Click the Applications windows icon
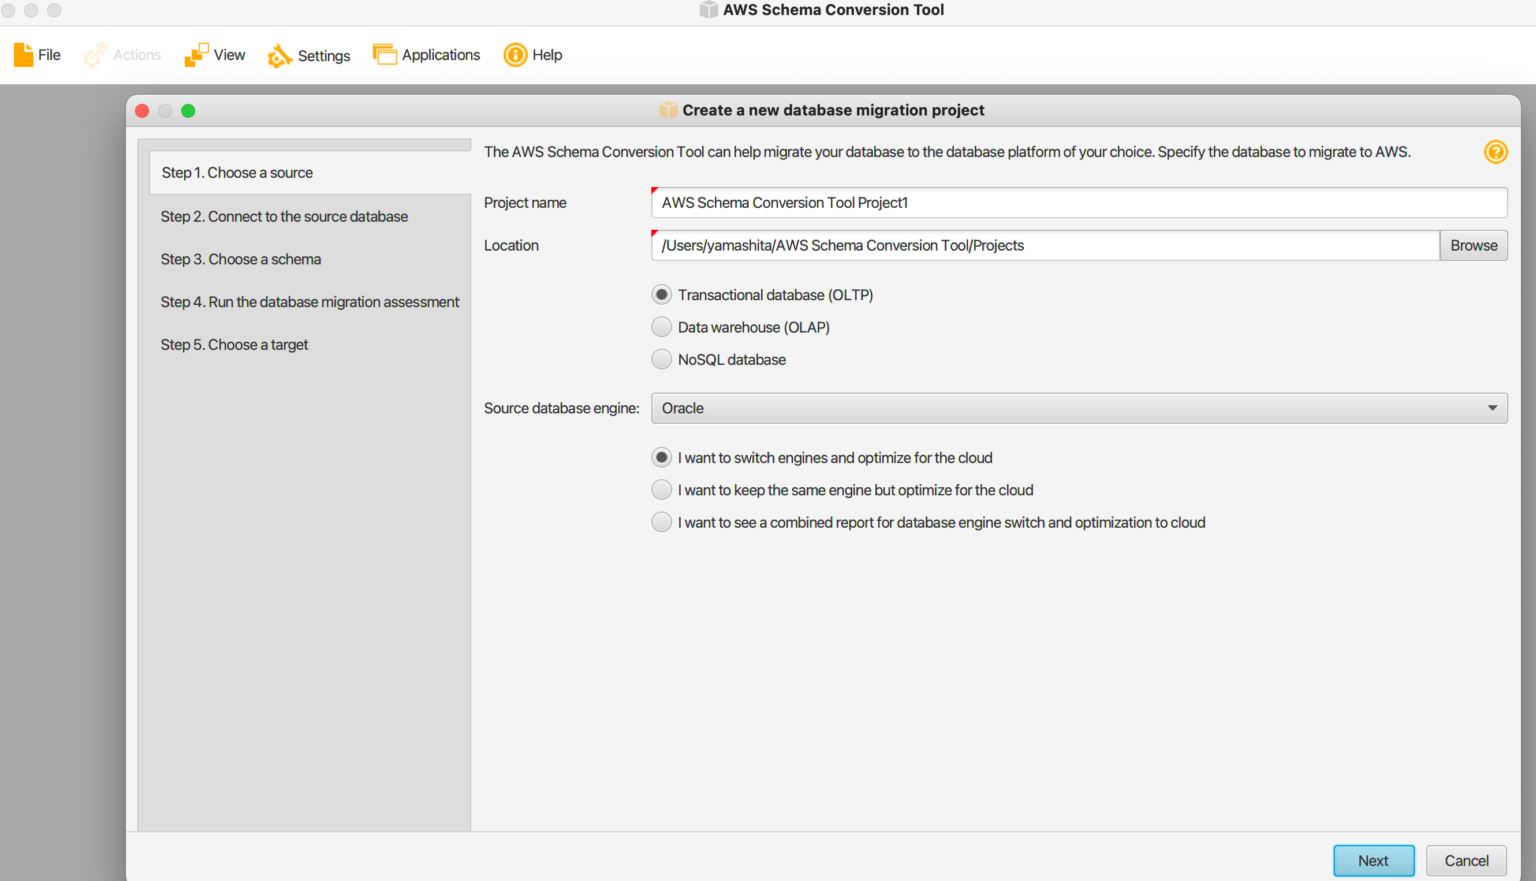Screen dimensions: 1536x881 (x=385, y=54)
